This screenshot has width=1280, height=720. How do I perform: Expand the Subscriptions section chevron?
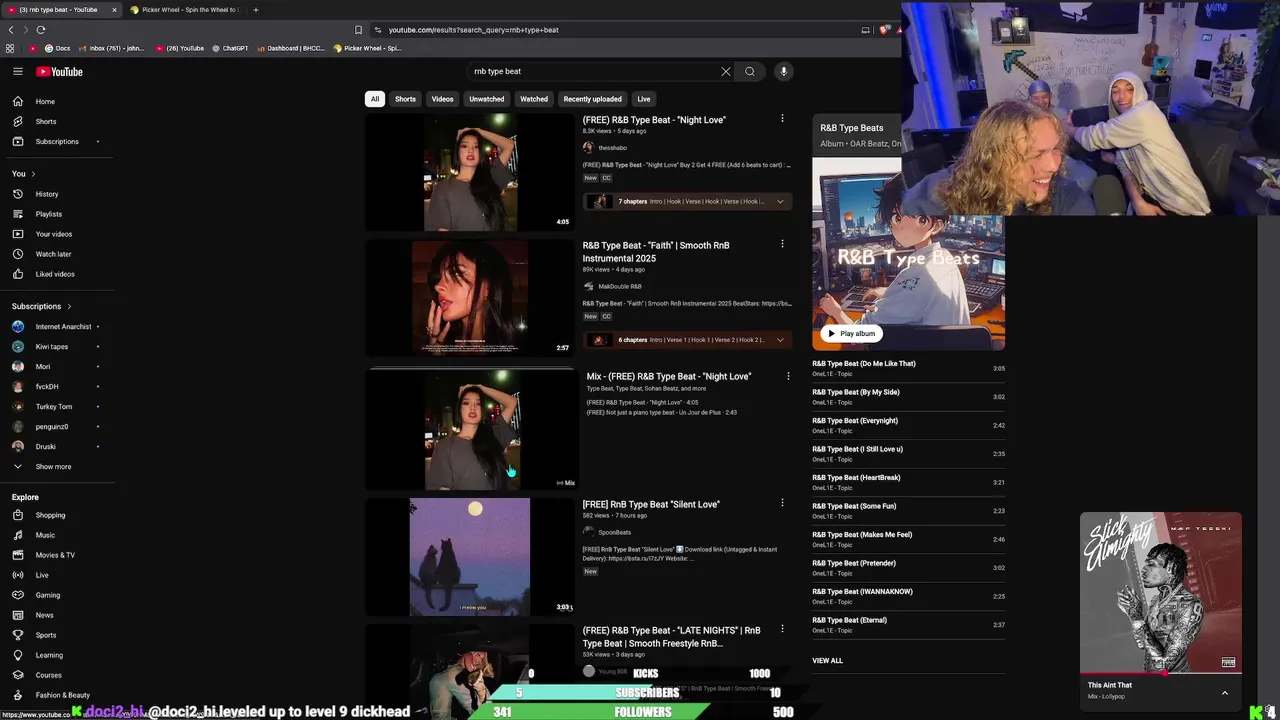[x=69, y=306]
